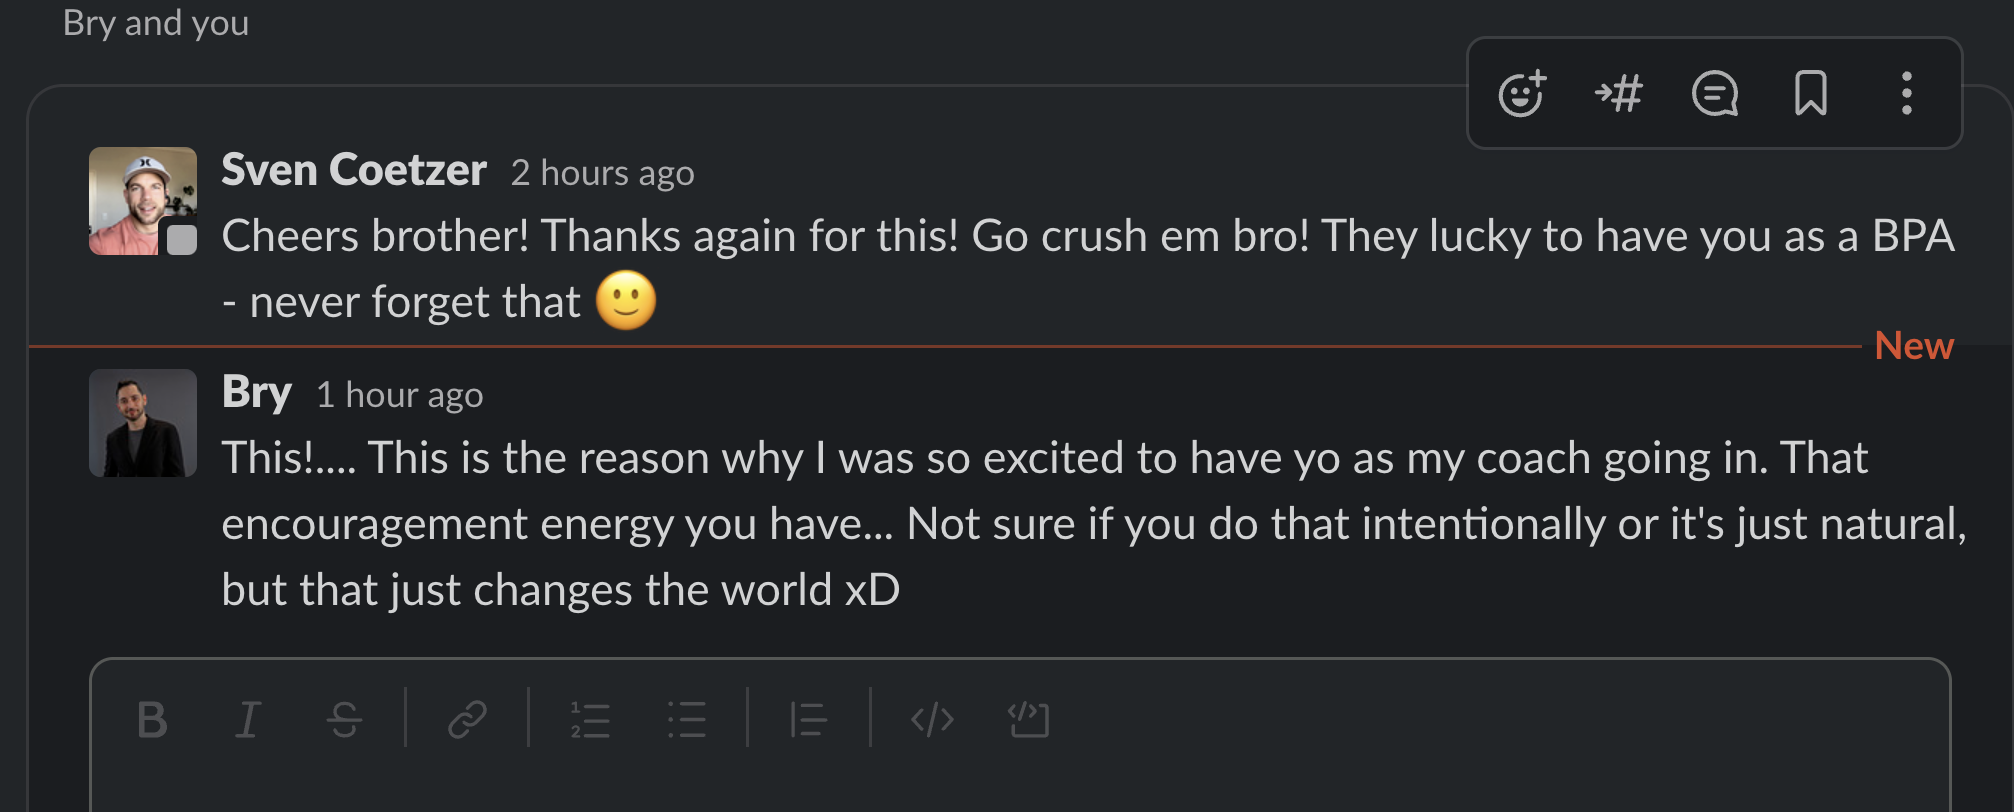Toggle bold formatting
Image resolution: width=2014 pixels, height=812 pixels.
pyautogui.click(x=151, y=719)
